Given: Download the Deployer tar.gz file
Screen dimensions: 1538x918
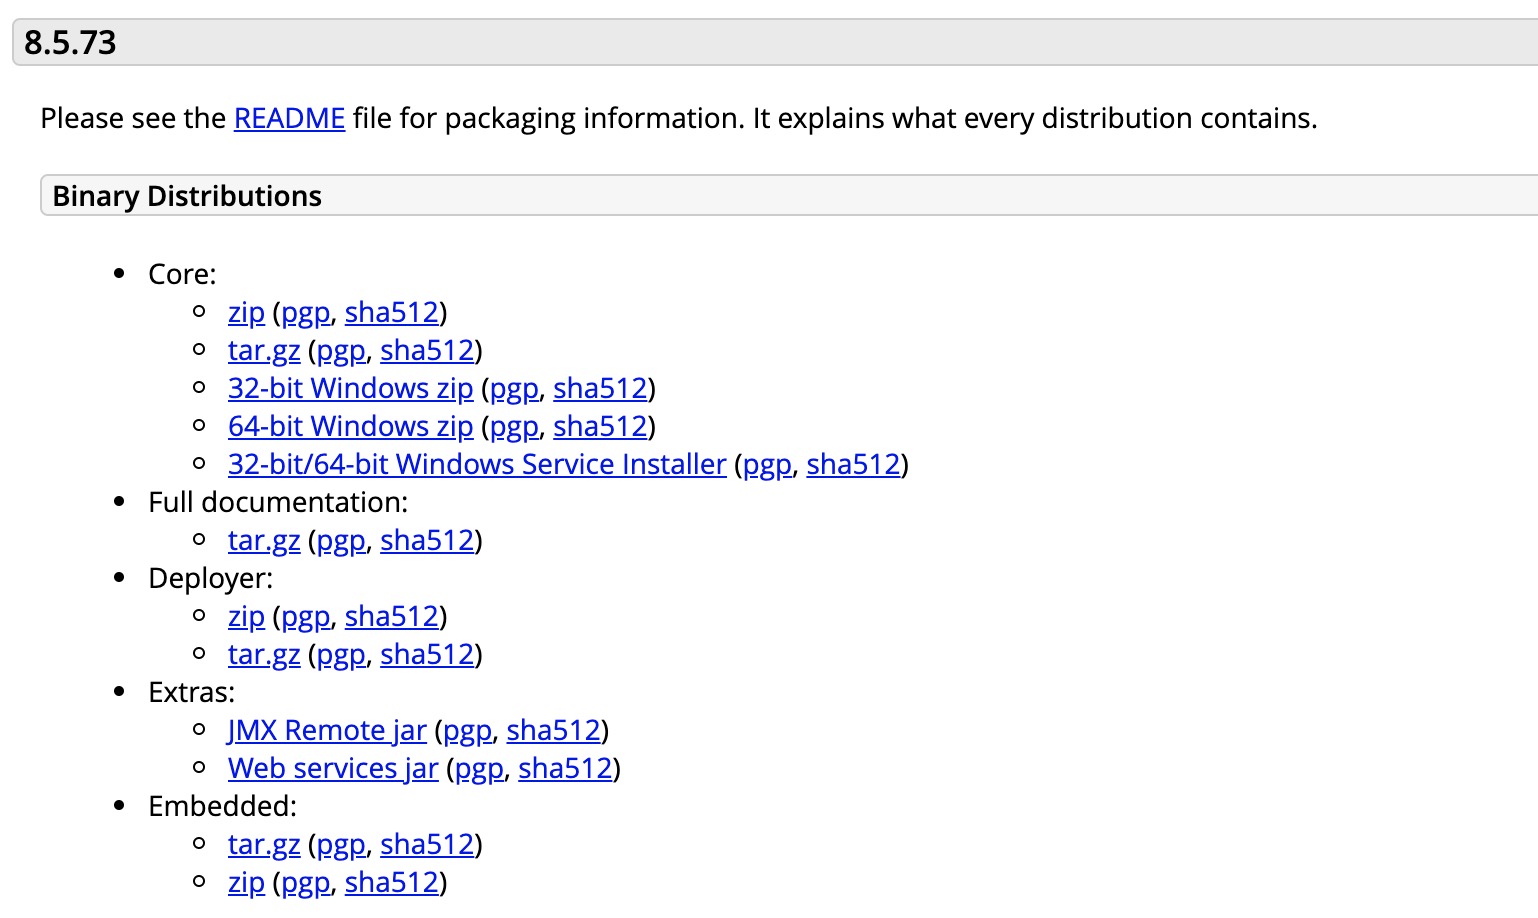Looking at the screenshot, I should (264, 654).
